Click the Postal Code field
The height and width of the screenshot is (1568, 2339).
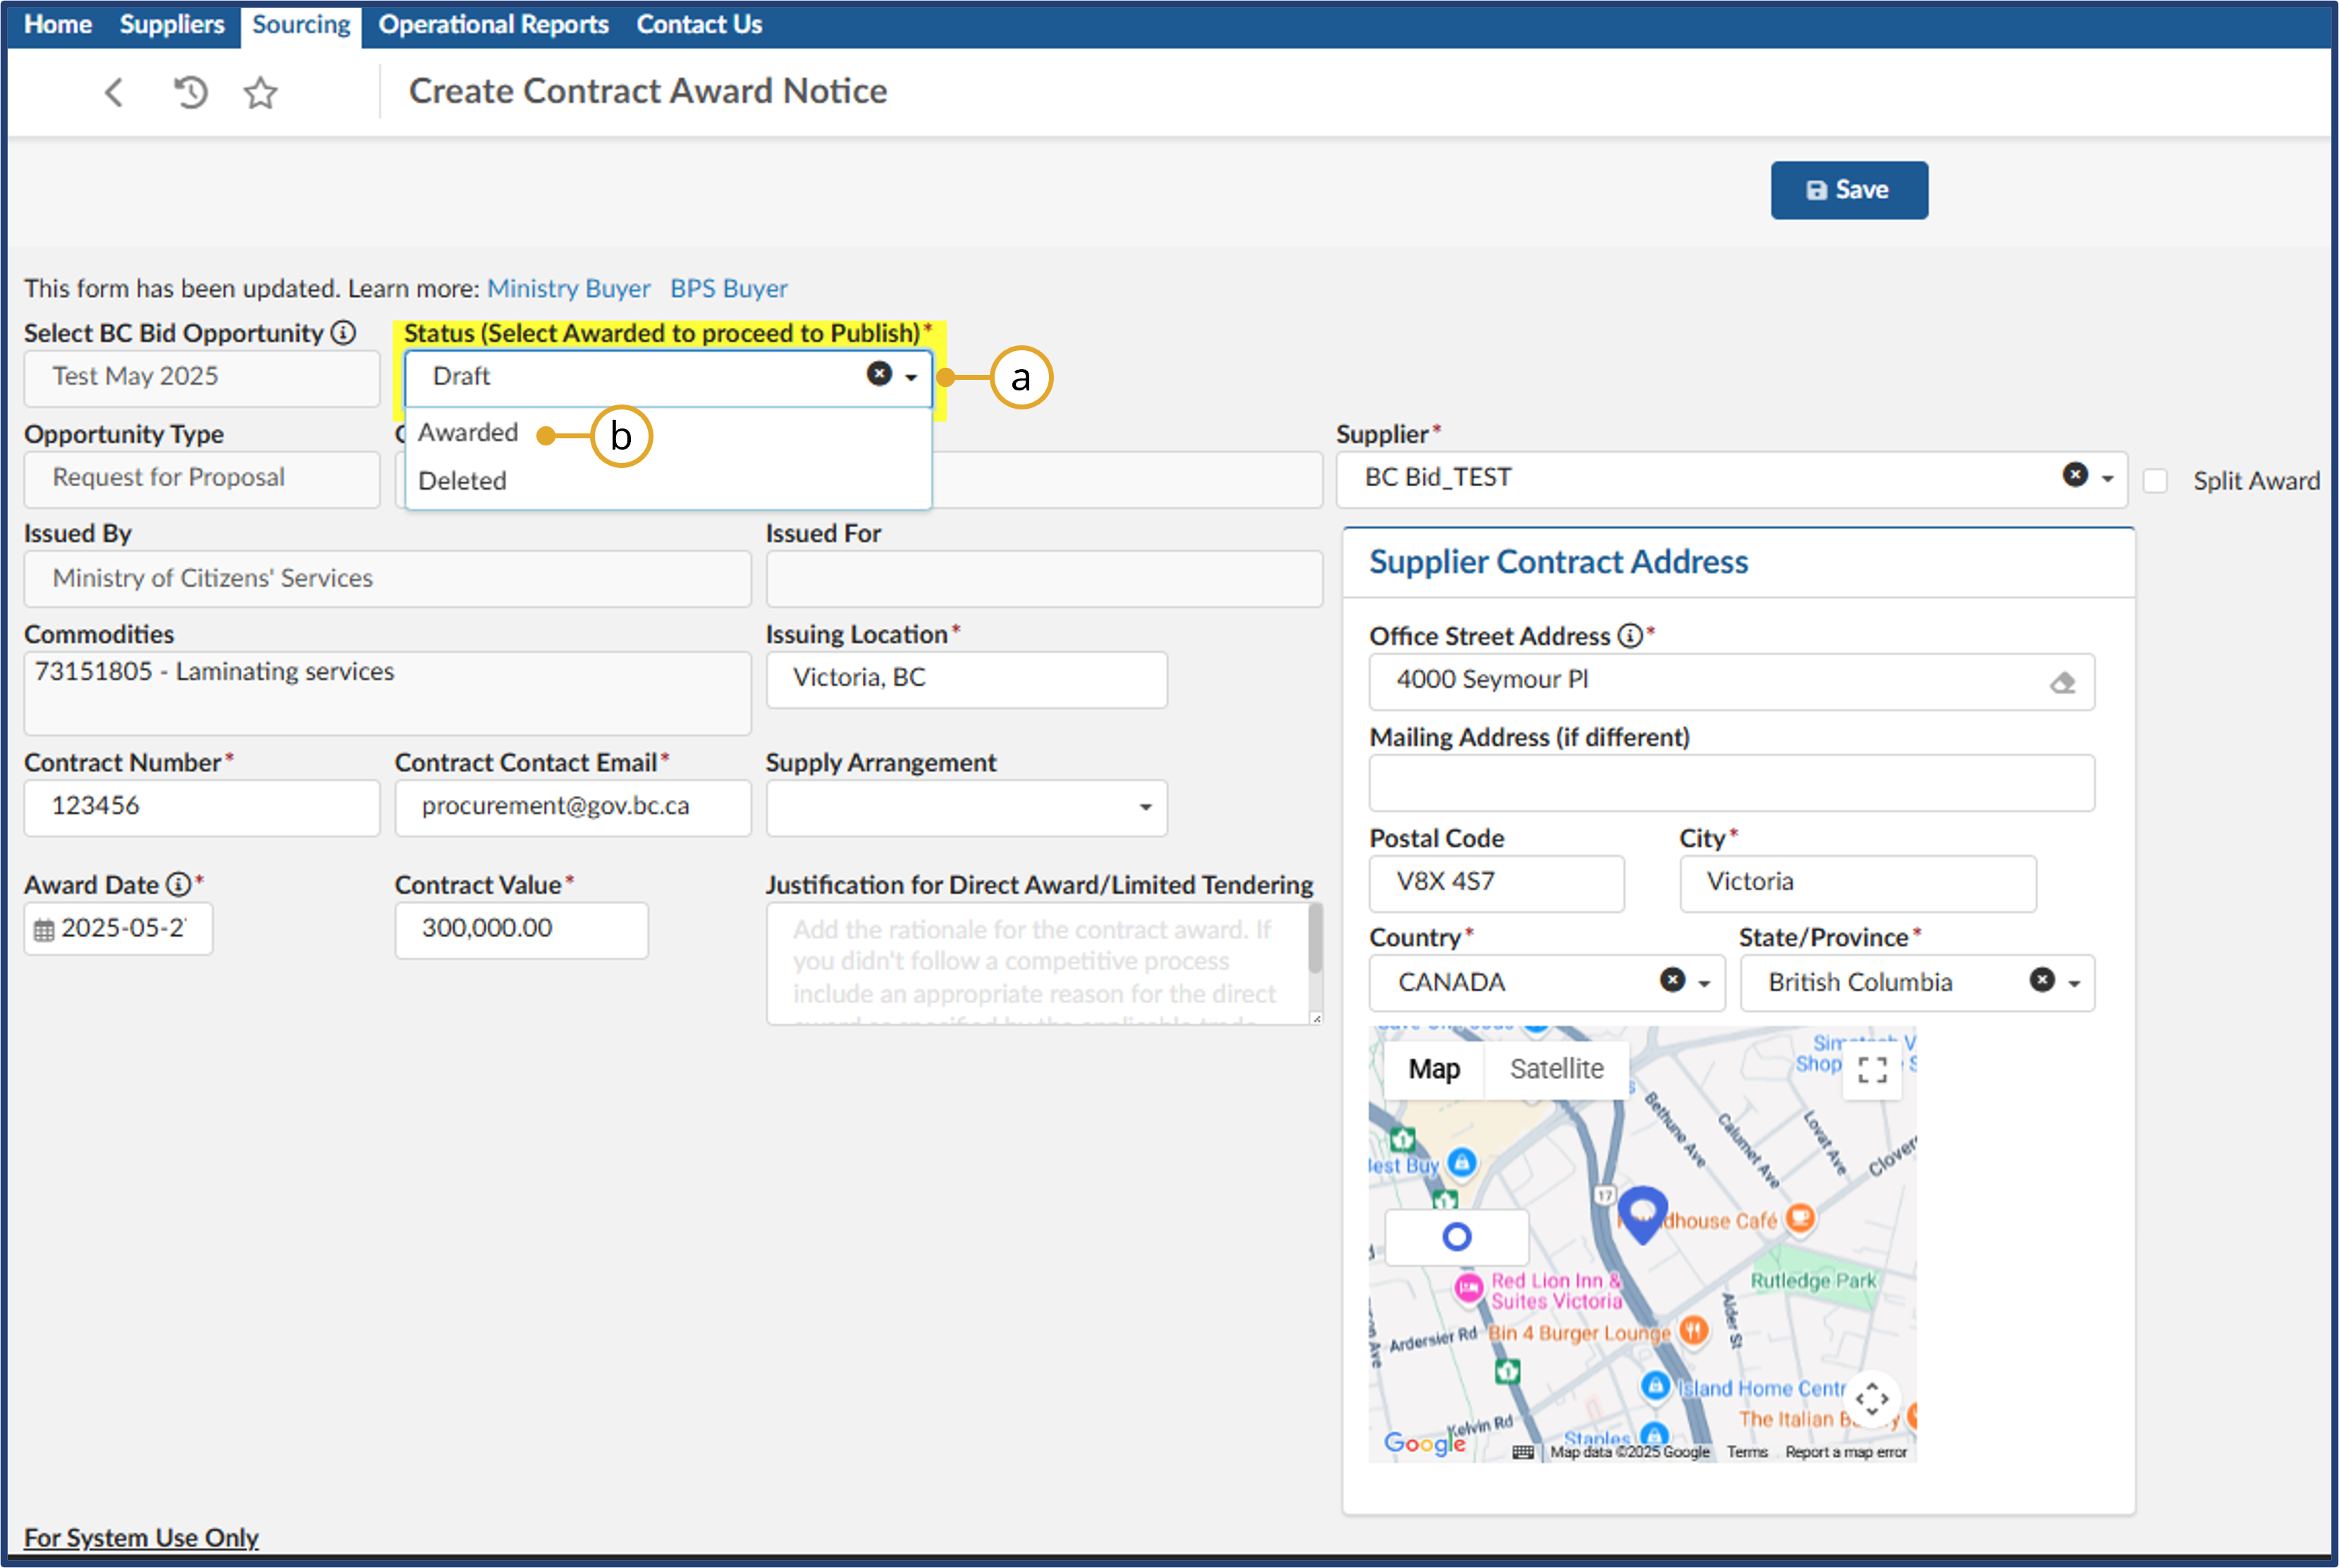pos(1496,884)
